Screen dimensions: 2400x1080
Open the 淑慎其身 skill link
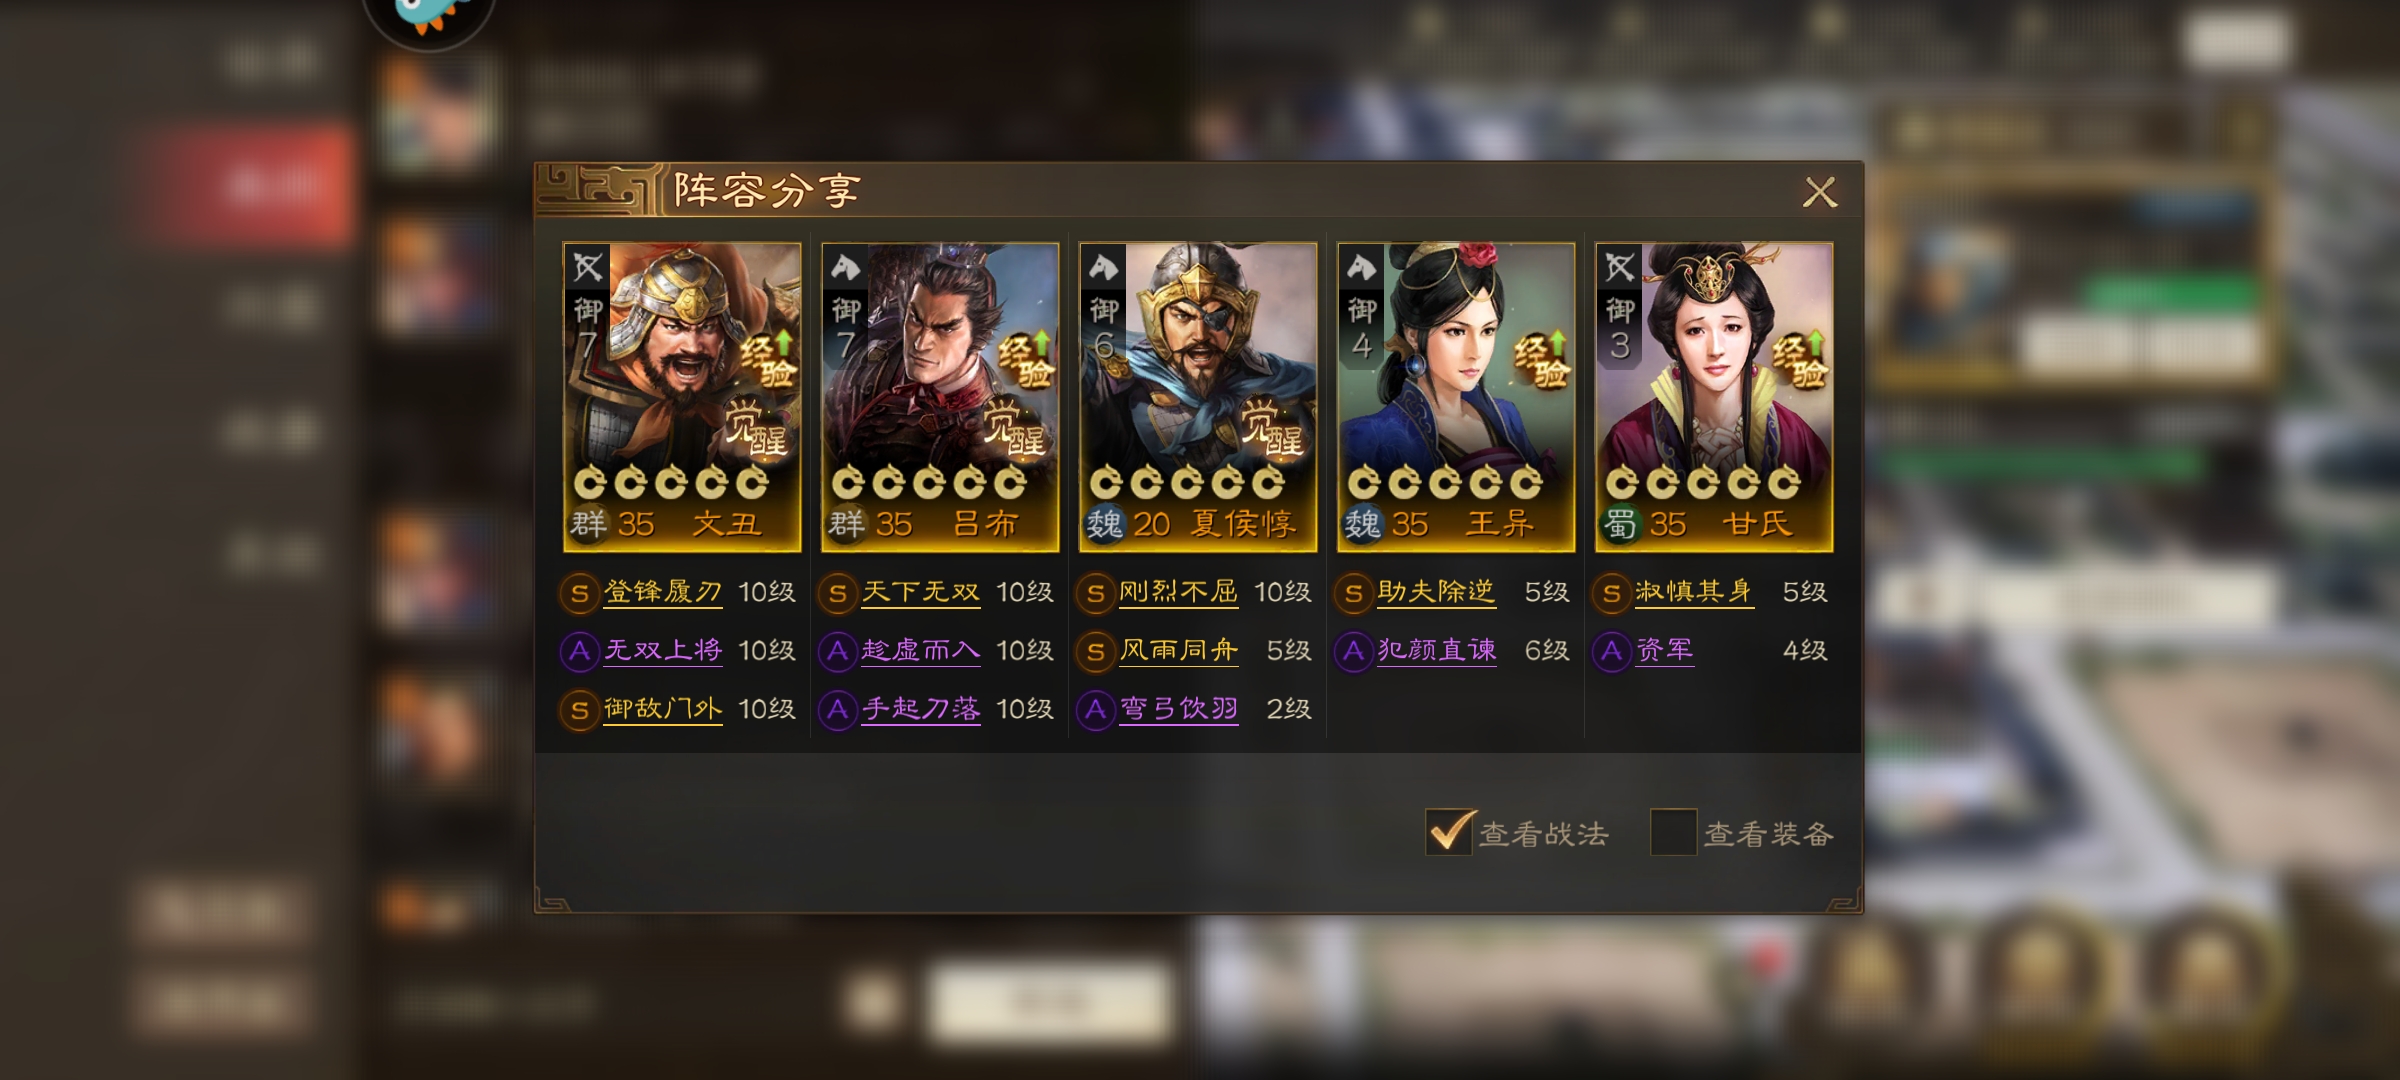click(1695, 592)
